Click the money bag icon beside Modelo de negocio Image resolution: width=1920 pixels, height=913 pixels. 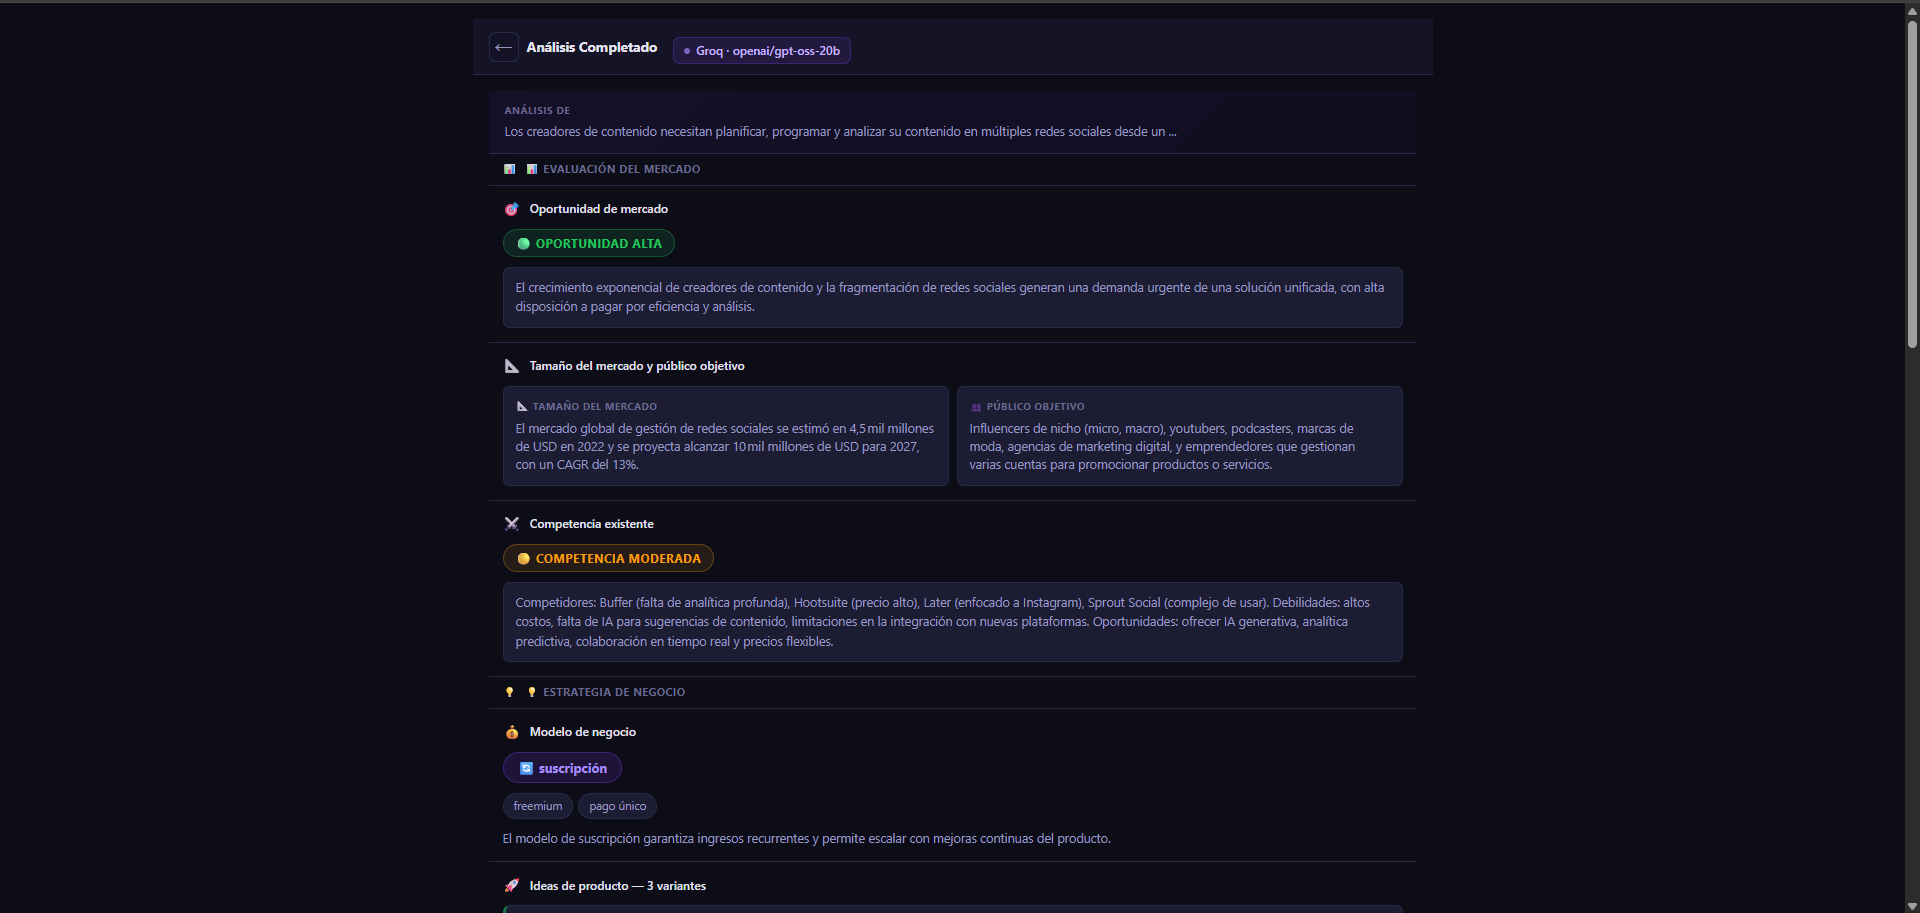(512, 732)
